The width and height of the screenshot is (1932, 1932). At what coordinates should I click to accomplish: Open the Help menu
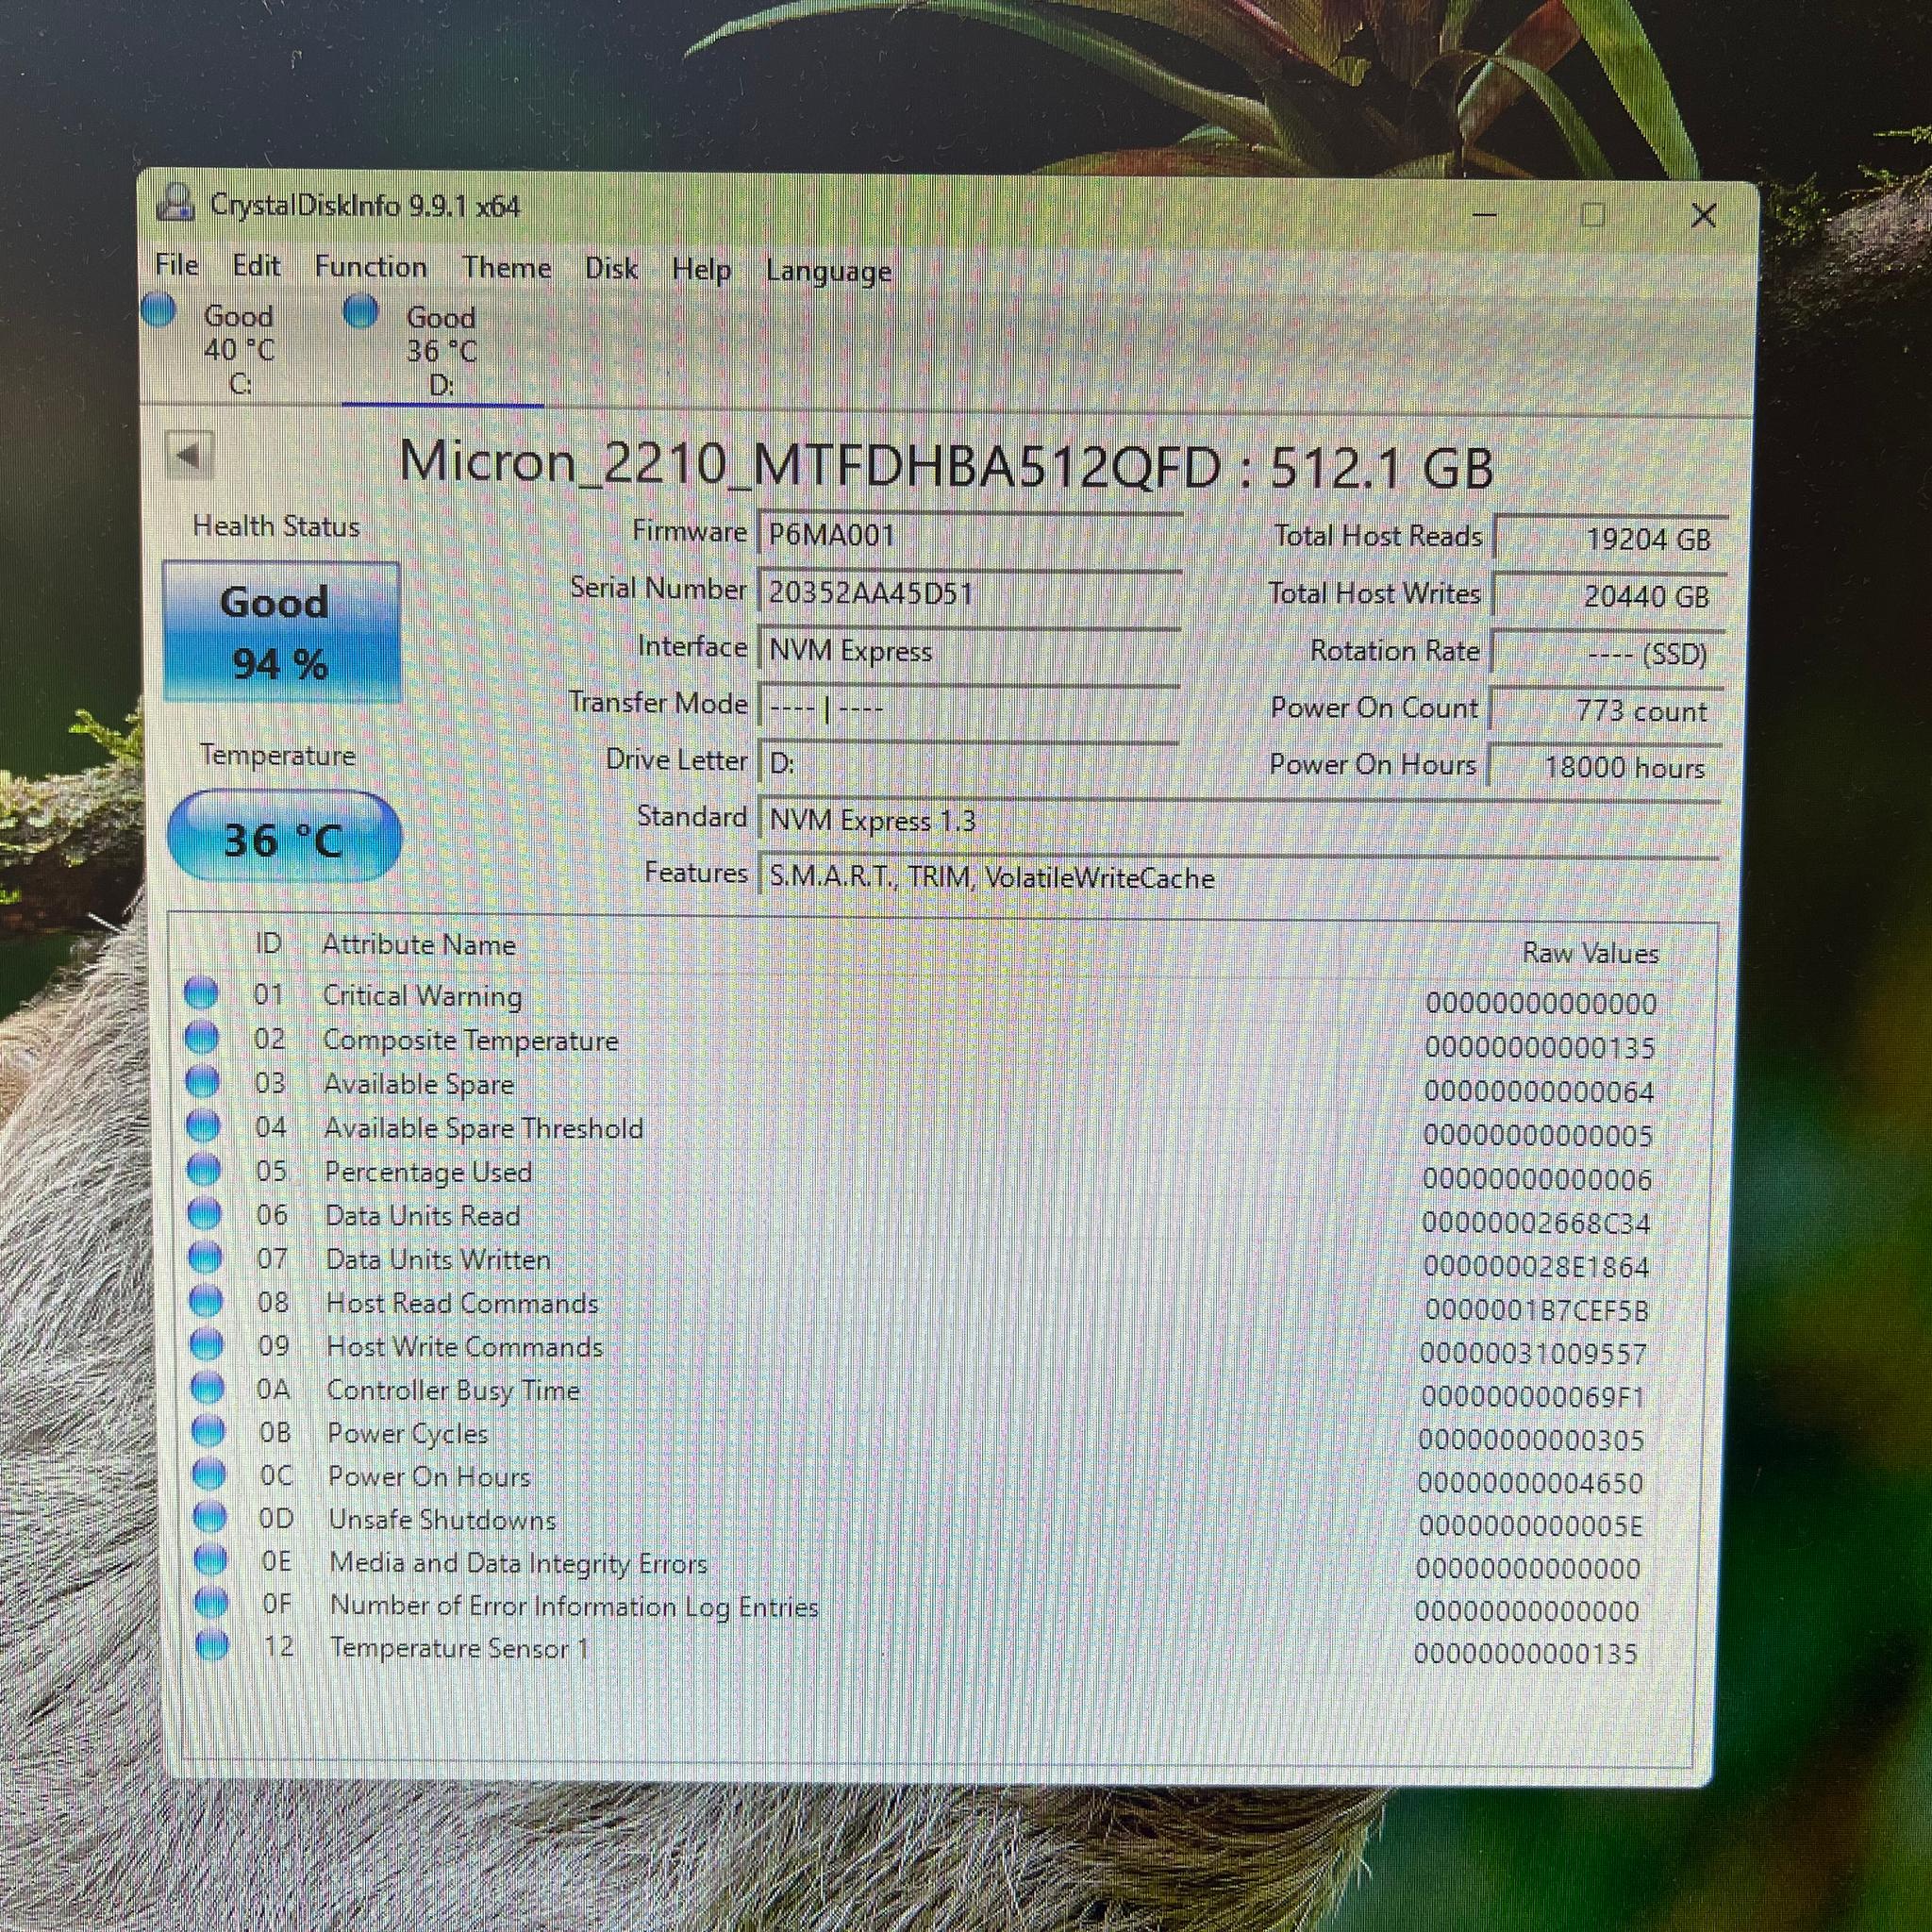tap(701, 270)
